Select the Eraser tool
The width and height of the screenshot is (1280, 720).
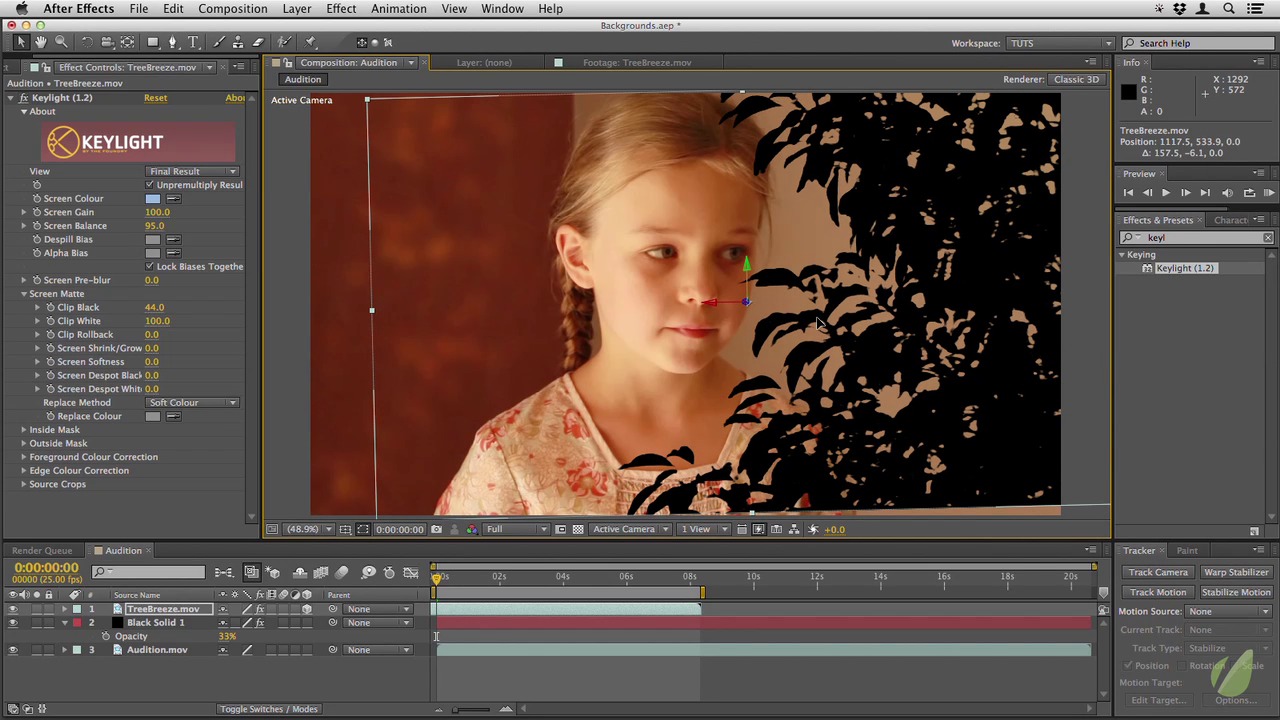[258, 42]
